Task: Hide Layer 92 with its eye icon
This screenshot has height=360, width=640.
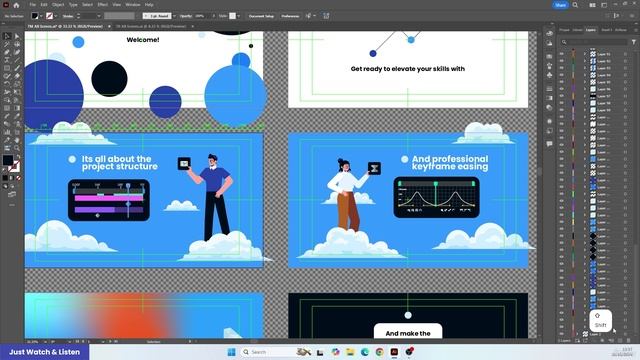Action: tap(562, 61)
